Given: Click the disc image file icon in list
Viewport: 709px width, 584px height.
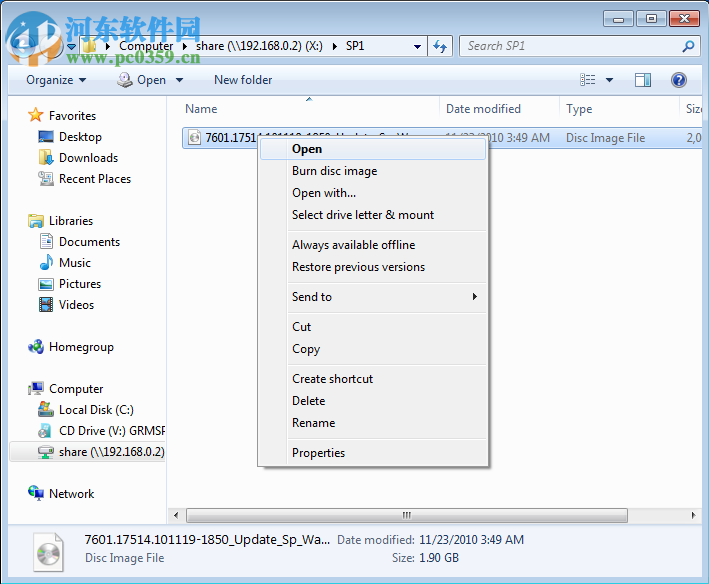Looking at the screenshot, I should [194, 137].
